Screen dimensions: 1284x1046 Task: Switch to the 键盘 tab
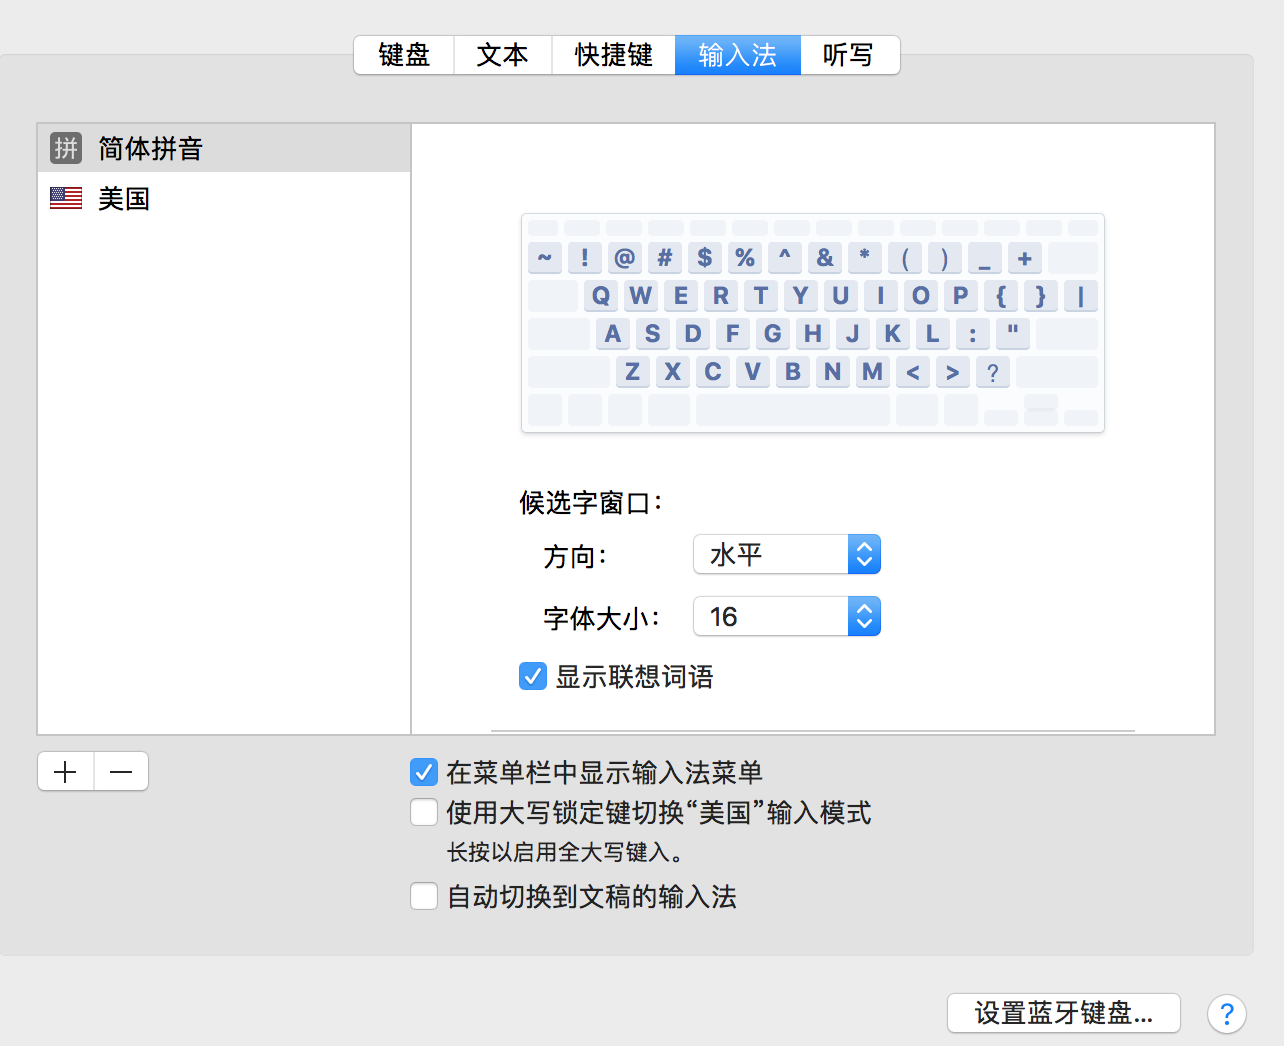tap(404, 55)
